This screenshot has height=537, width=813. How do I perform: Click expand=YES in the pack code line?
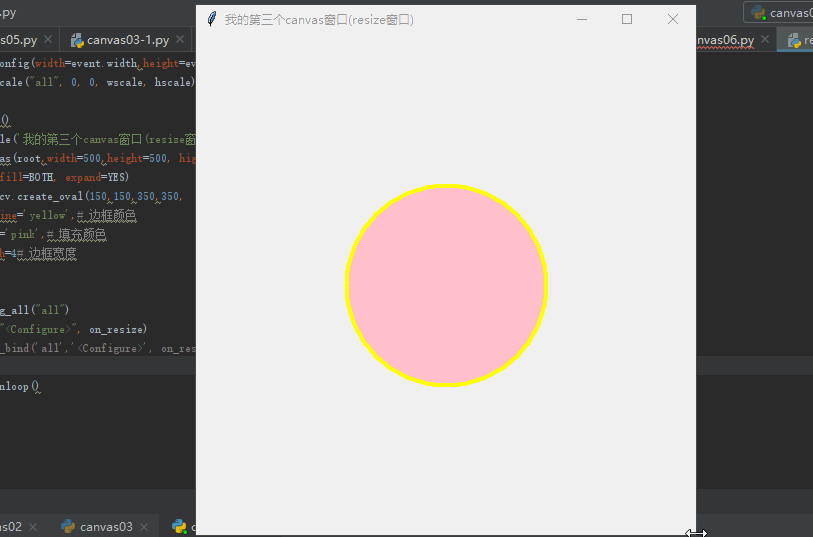(96, 177)
